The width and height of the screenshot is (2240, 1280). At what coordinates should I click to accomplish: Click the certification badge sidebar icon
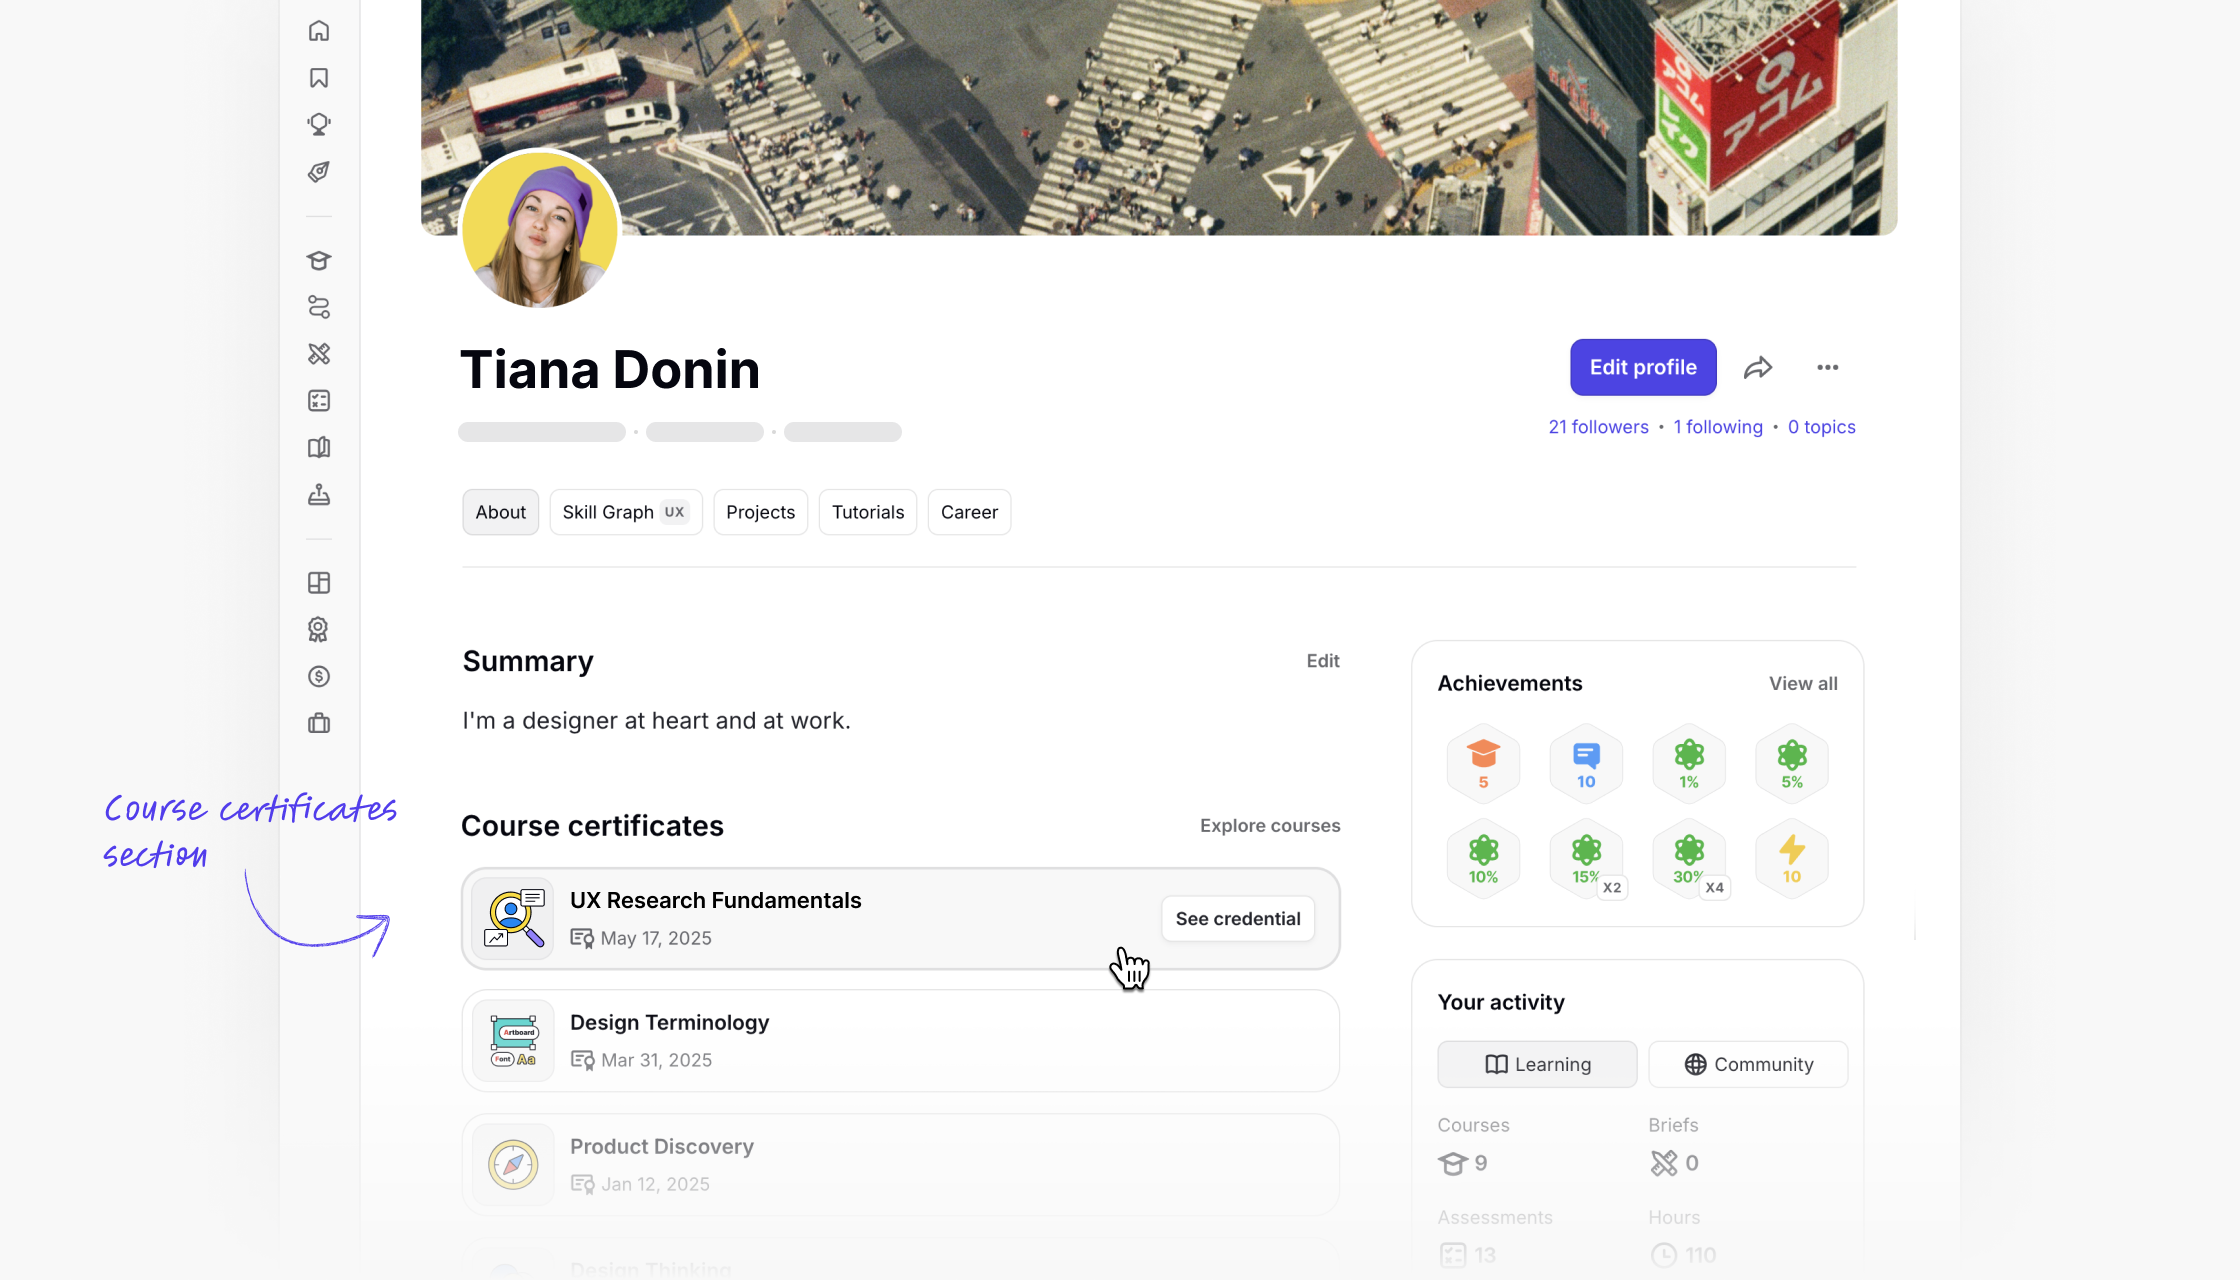click(x=319, y=630)
